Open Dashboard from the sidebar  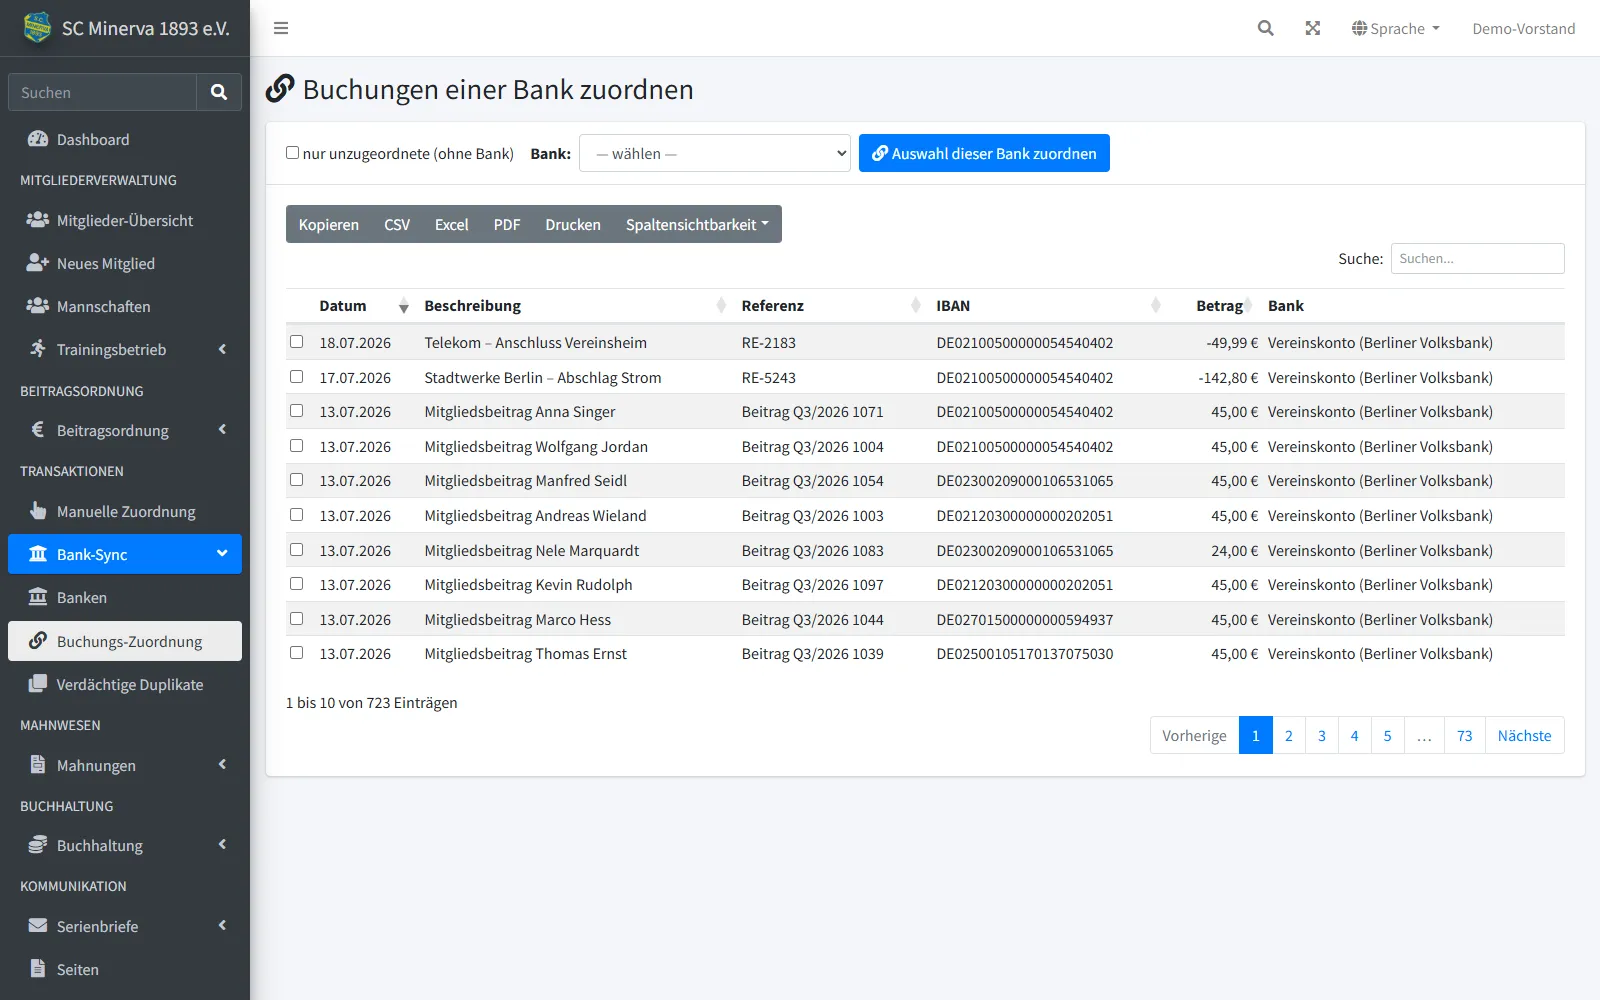click(125, 139)
